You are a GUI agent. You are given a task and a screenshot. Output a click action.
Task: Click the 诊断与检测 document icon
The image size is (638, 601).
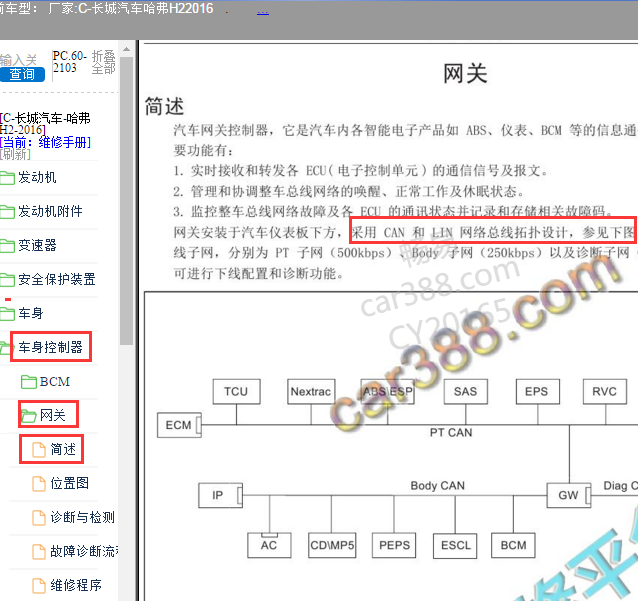(x=39, y=518)
